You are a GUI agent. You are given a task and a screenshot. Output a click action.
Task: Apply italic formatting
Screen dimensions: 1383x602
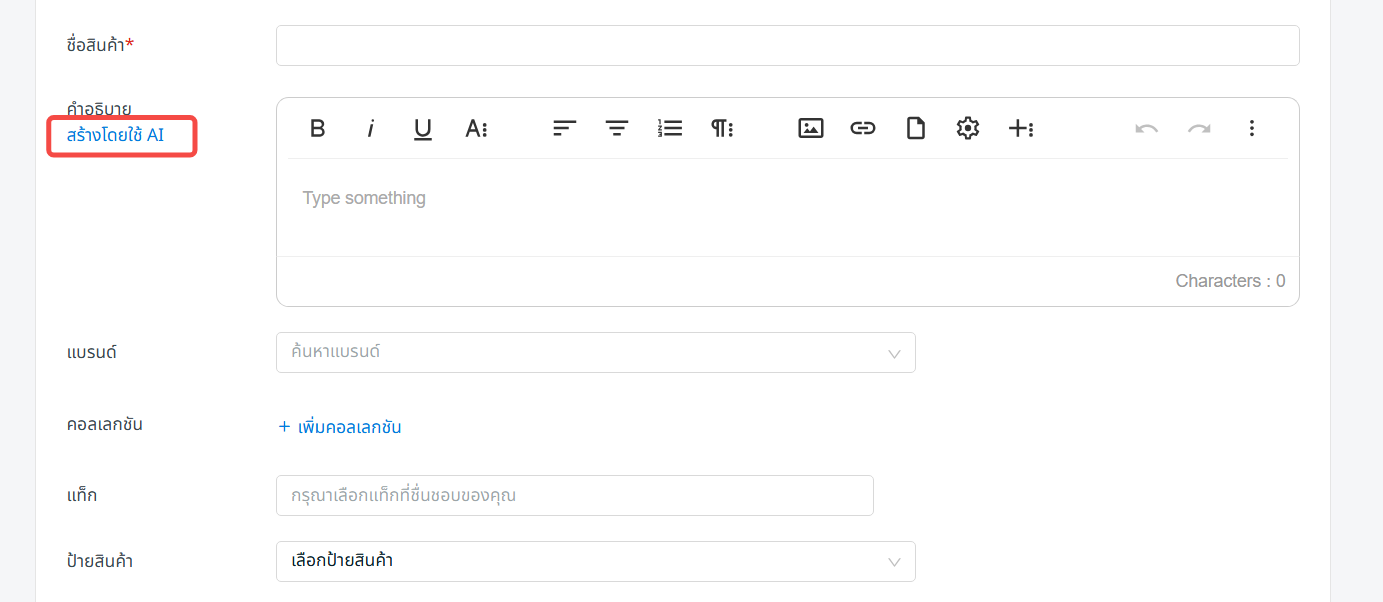[x=370, y=128]
